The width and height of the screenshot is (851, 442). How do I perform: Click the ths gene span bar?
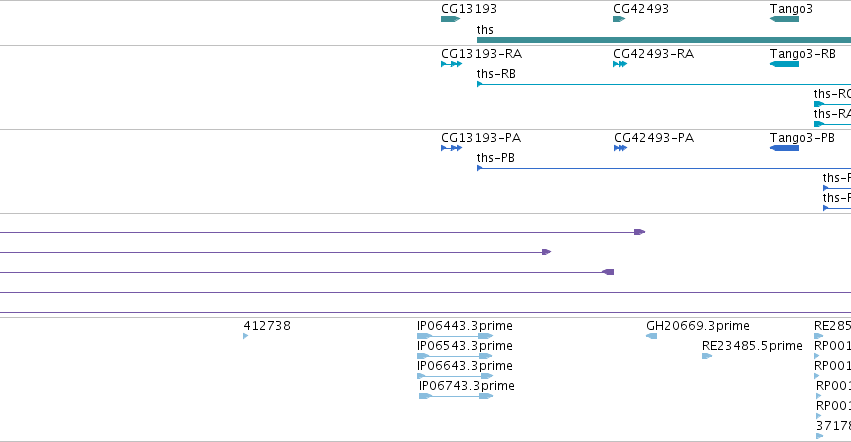[x=664, y=40]
